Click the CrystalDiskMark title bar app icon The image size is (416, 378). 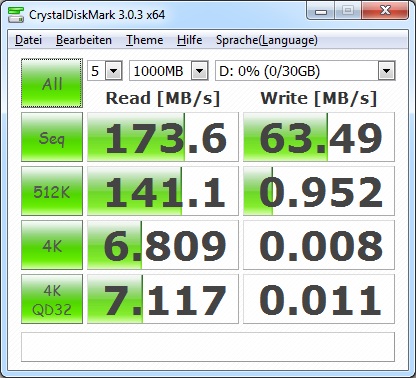click(x=16, y=14)
